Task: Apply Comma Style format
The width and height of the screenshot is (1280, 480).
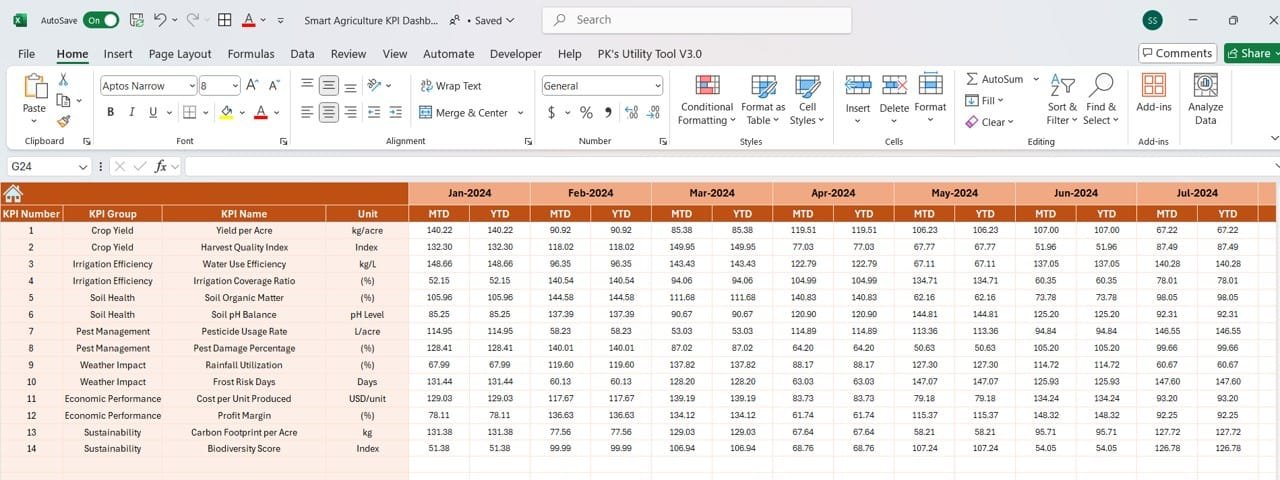Action: pyautogui.click(x=608, y=113)
